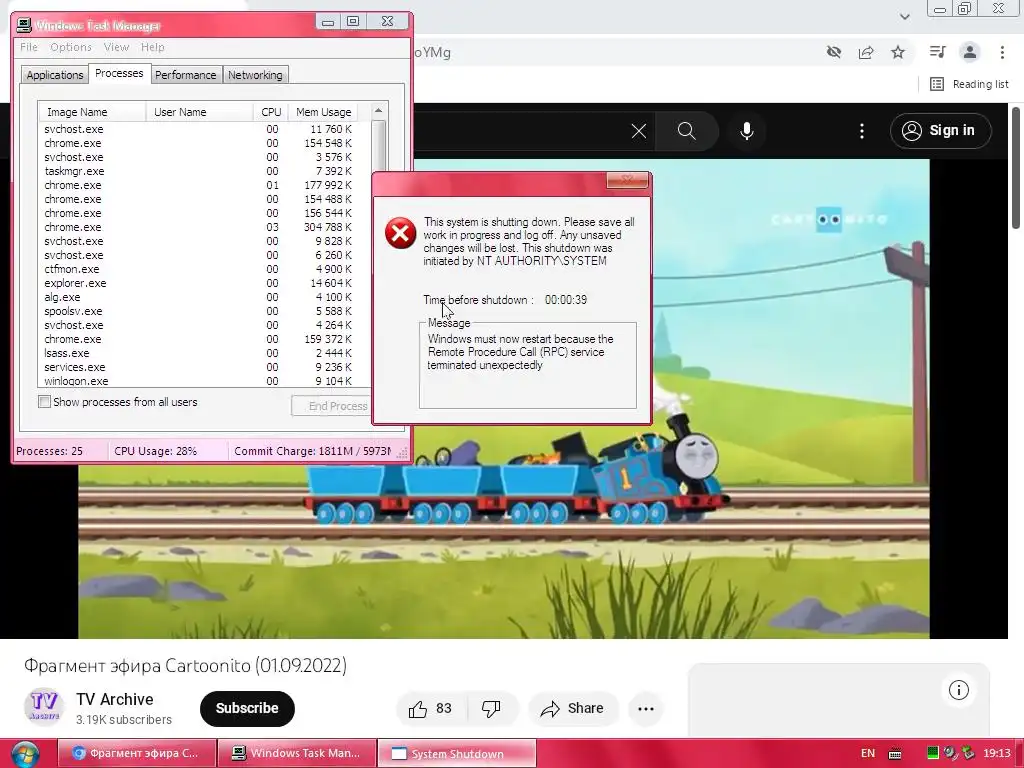Close the System Shutdown dialog
The height and width of the screenshot is (768, 1024).
(x=627, y=180)
